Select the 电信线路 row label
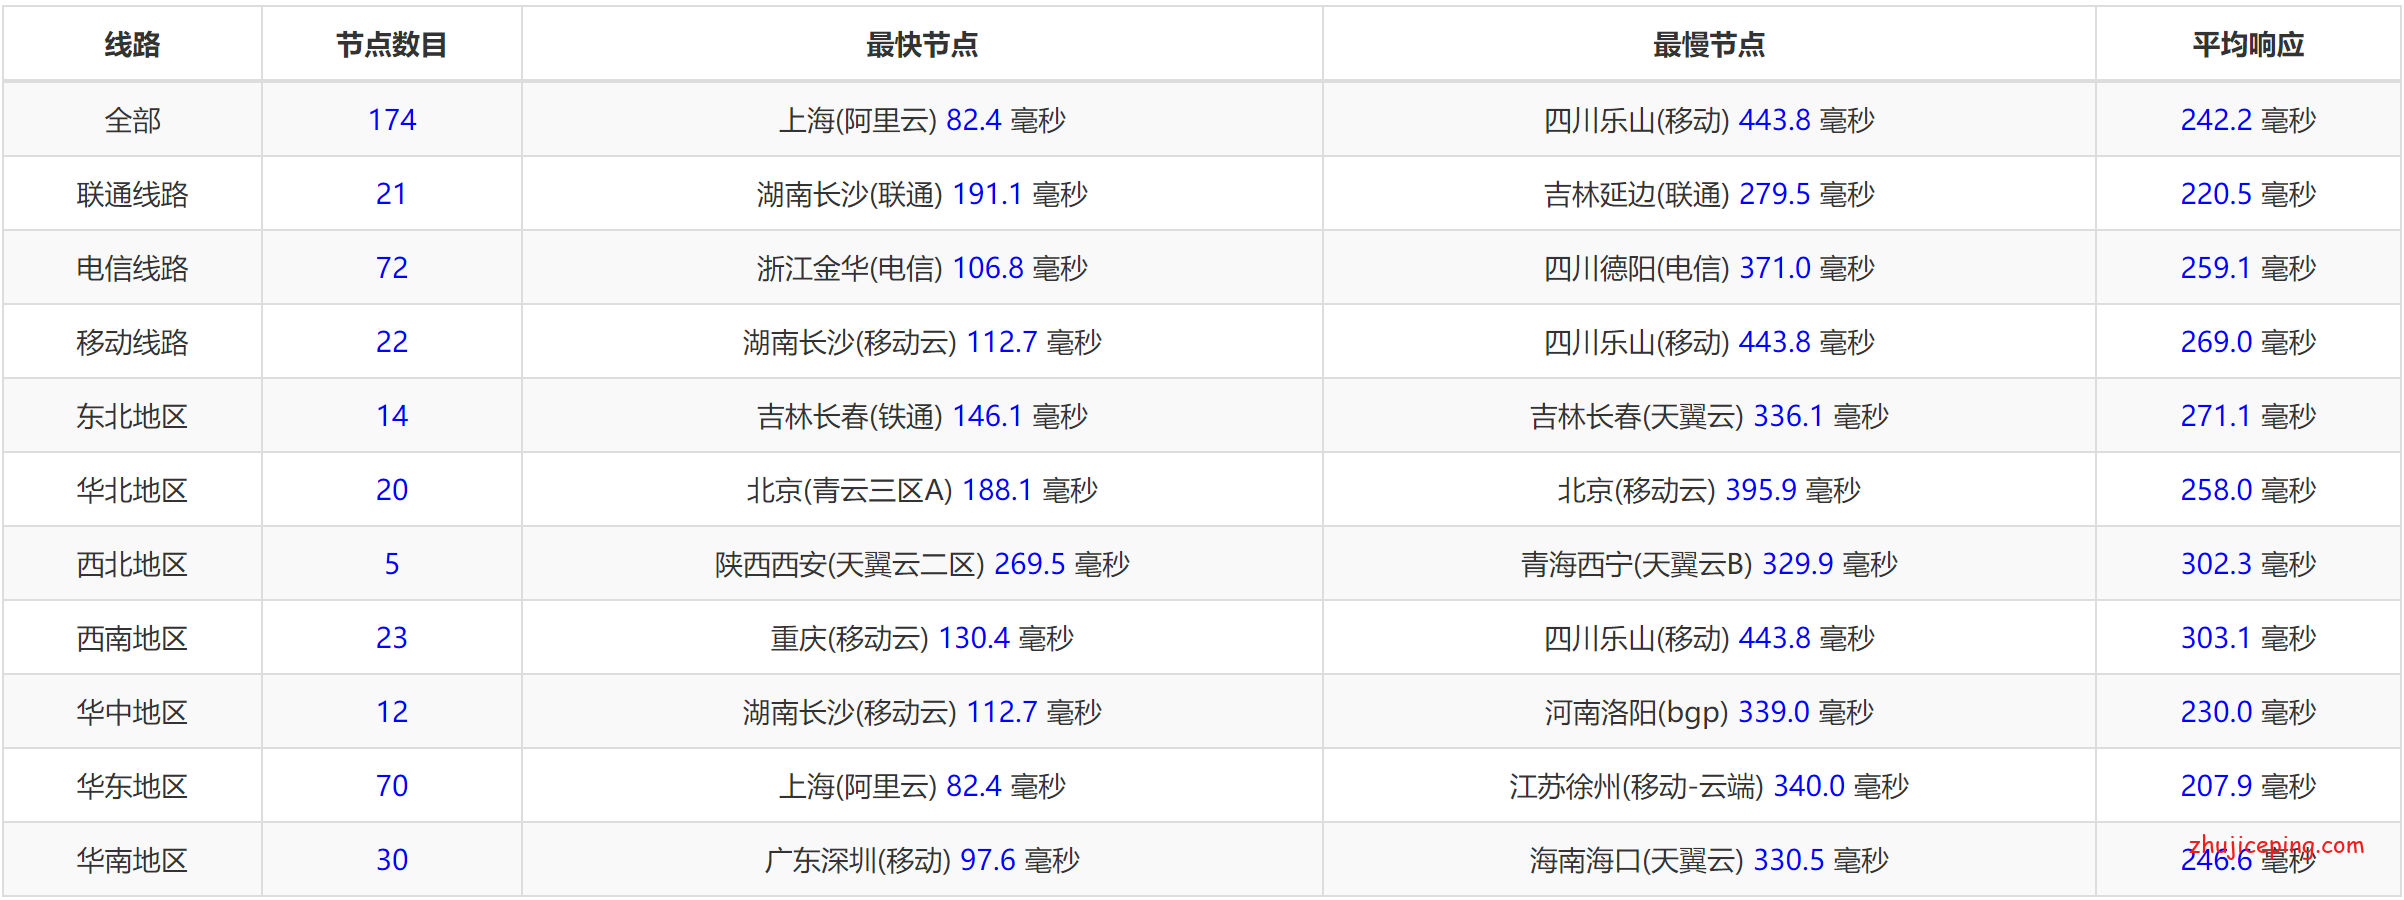The image size is (2404, 900). [132, 268]
